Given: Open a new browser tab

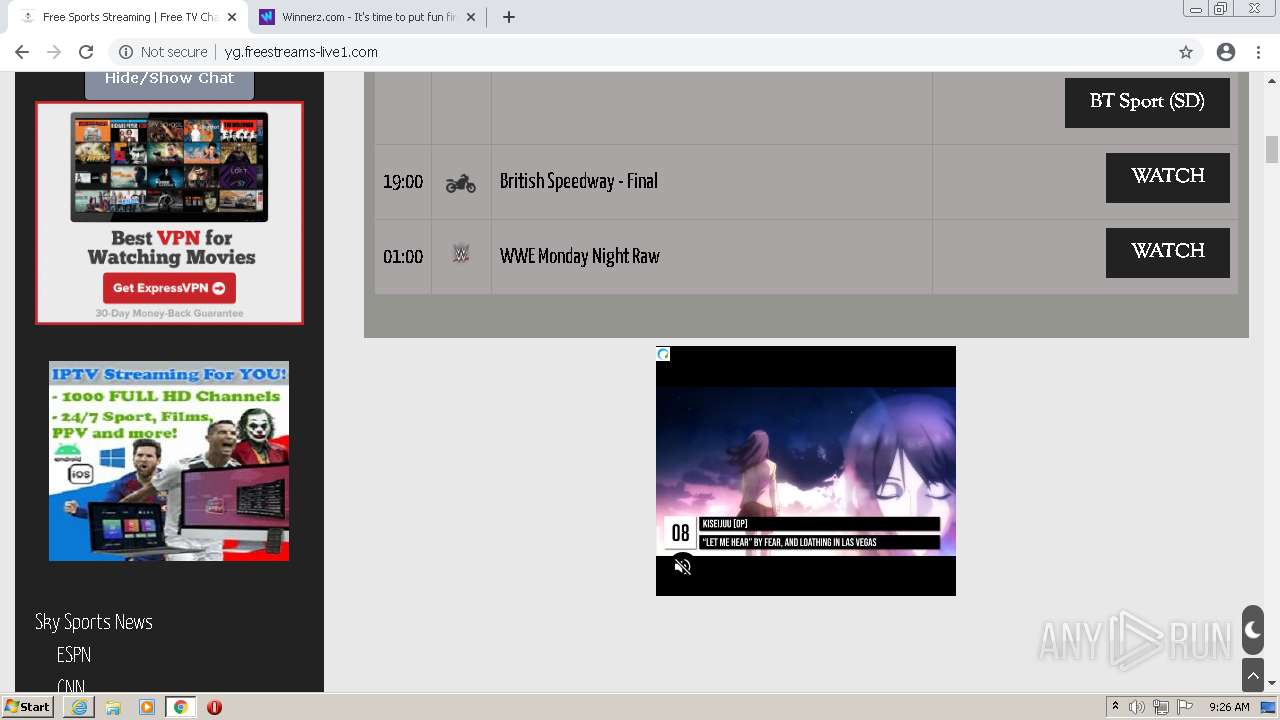Looking at the screenshot, I should [x=508, y=17].
